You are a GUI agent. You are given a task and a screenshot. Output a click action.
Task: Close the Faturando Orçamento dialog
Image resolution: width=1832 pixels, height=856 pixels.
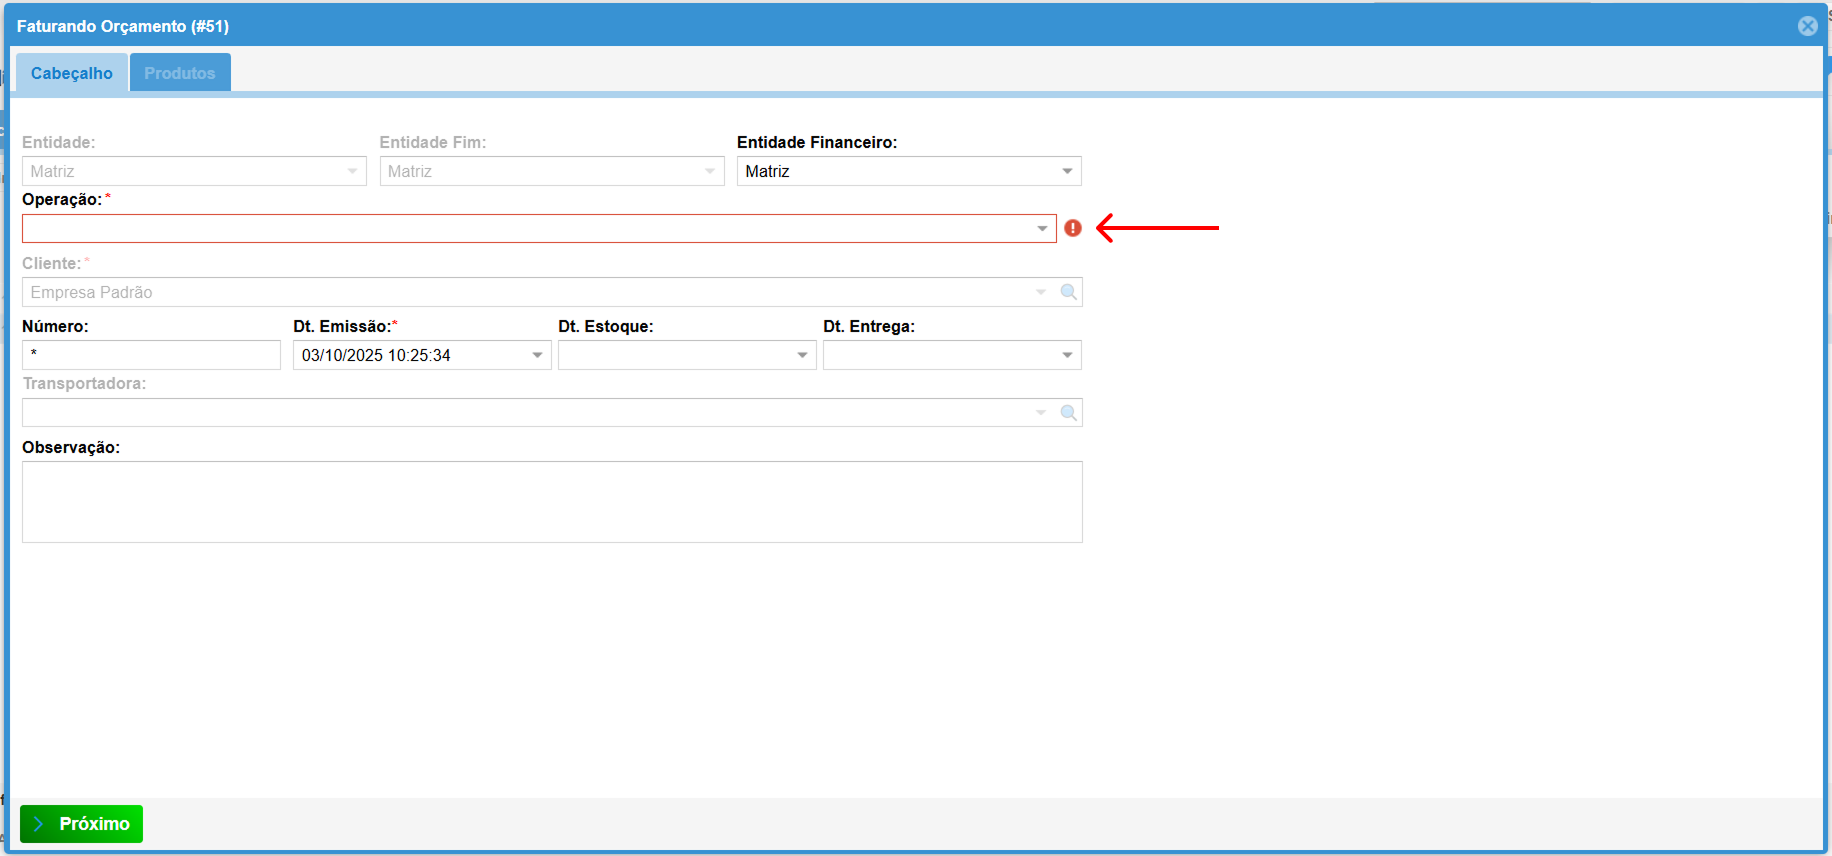[1807, 26]
